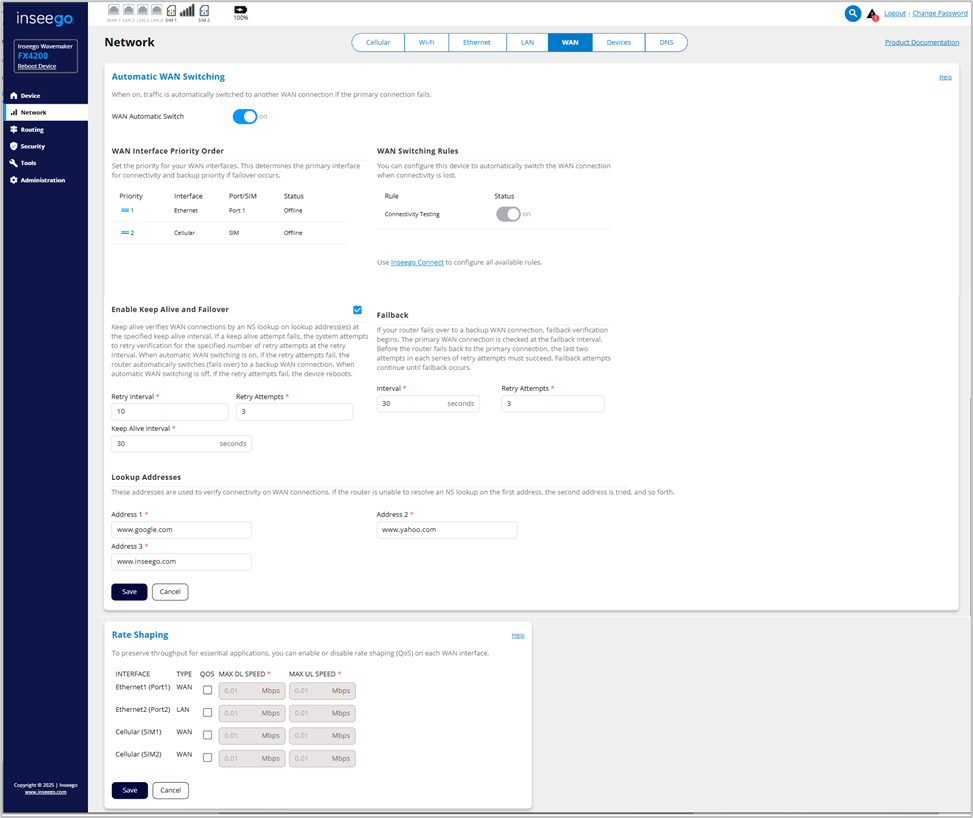Image resolution: width=973 pixels, height=818 pixels.
Task: Save the Rate Shaping settings
Action: tap(129, 790)
